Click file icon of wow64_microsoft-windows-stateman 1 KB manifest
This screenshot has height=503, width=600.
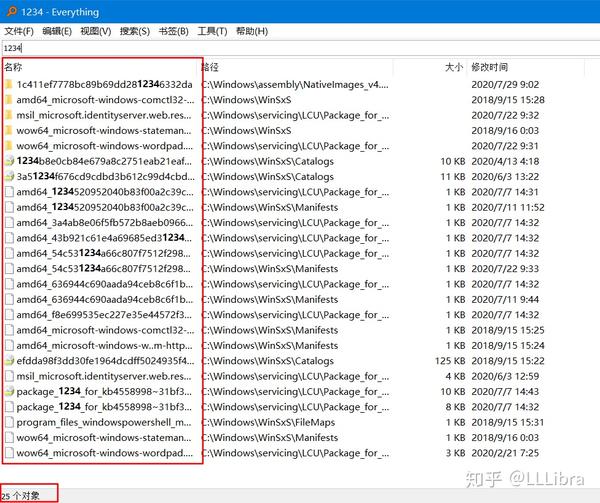9,438
